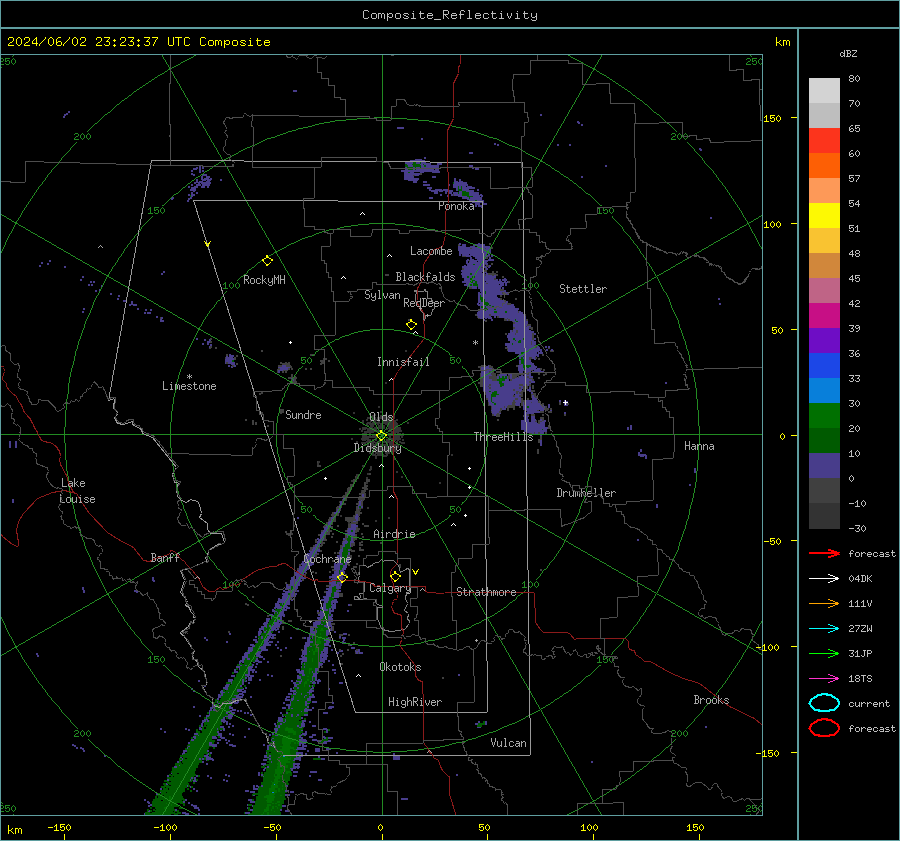Click the magenta 18TS arrow icon

coord(824,679)
